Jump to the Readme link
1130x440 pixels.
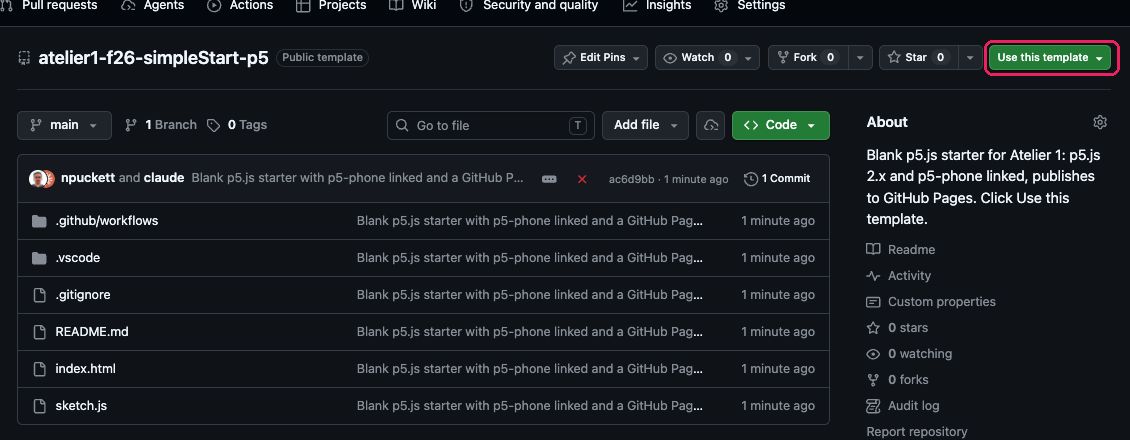pyautogui.click(x=901, y=250)
